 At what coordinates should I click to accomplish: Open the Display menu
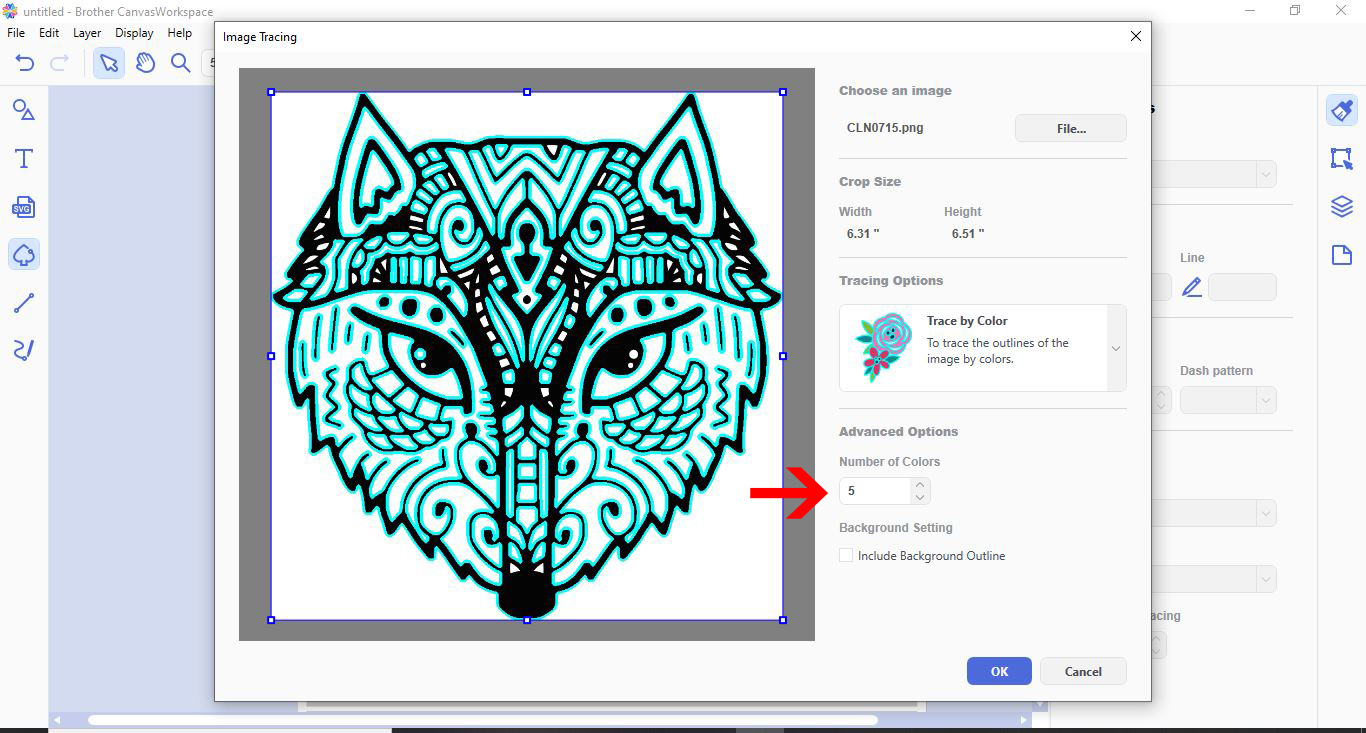[134, 33]
